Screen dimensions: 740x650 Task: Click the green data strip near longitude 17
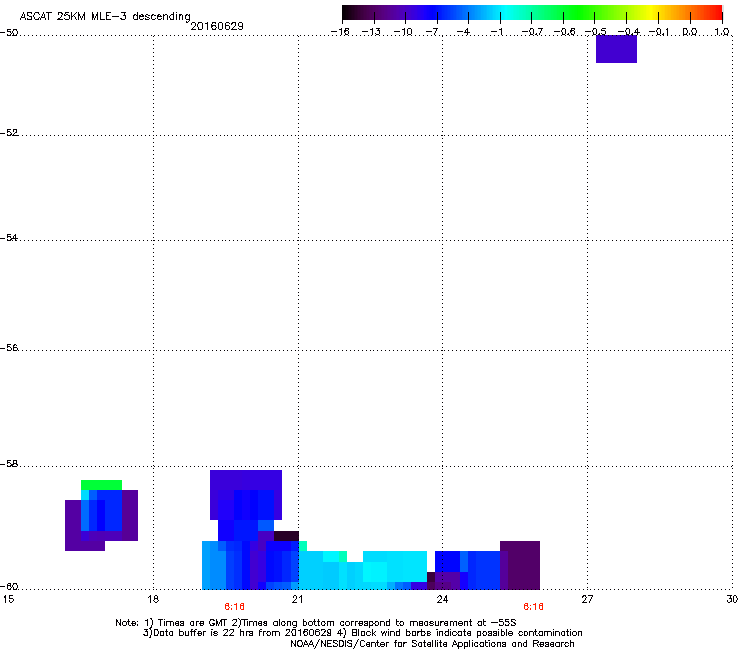[x=101, y=485]
